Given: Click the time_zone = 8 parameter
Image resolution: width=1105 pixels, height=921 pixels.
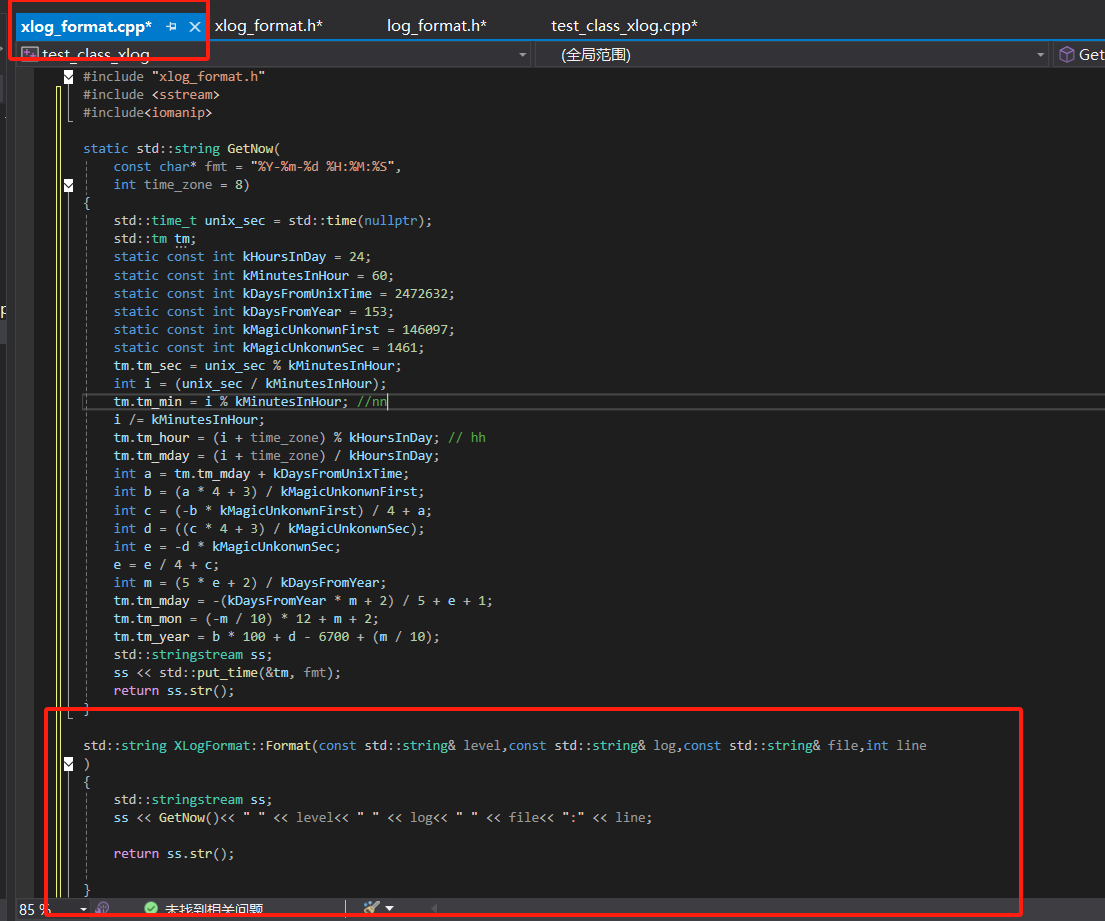Looking at the screenshot, I should point(178,185).
